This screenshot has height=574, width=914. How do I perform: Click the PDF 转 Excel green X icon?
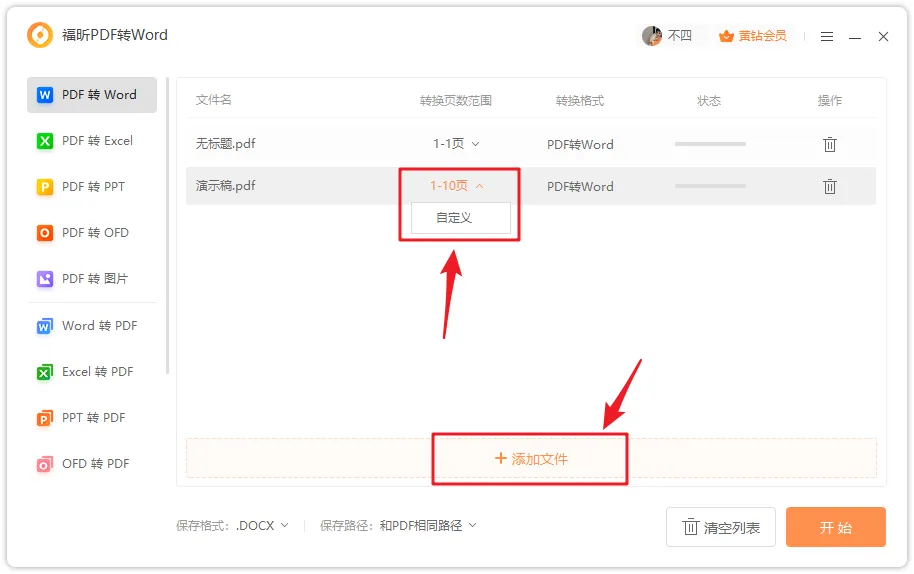point(45,141)
